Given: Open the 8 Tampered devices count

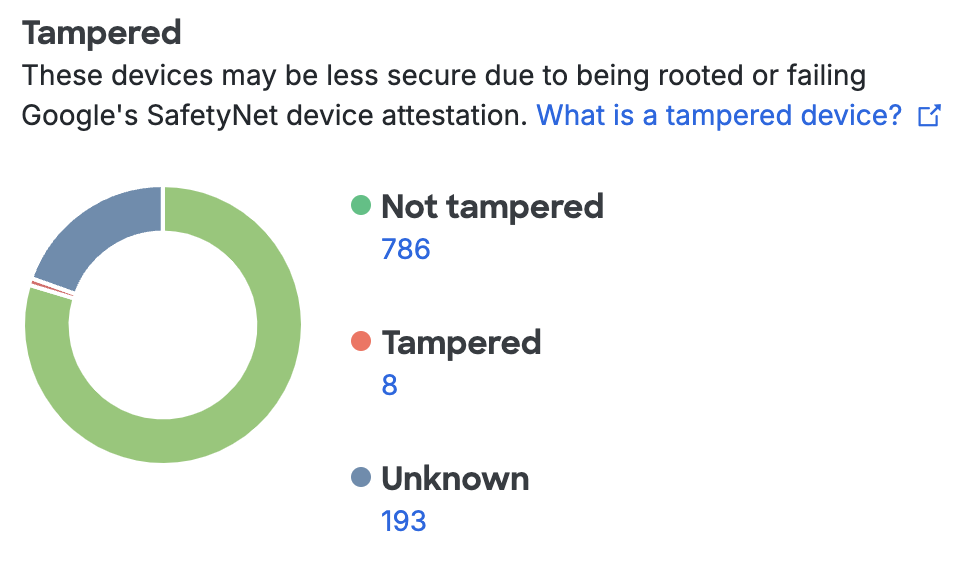Looking at the screenshot, I should pos(390,384).
